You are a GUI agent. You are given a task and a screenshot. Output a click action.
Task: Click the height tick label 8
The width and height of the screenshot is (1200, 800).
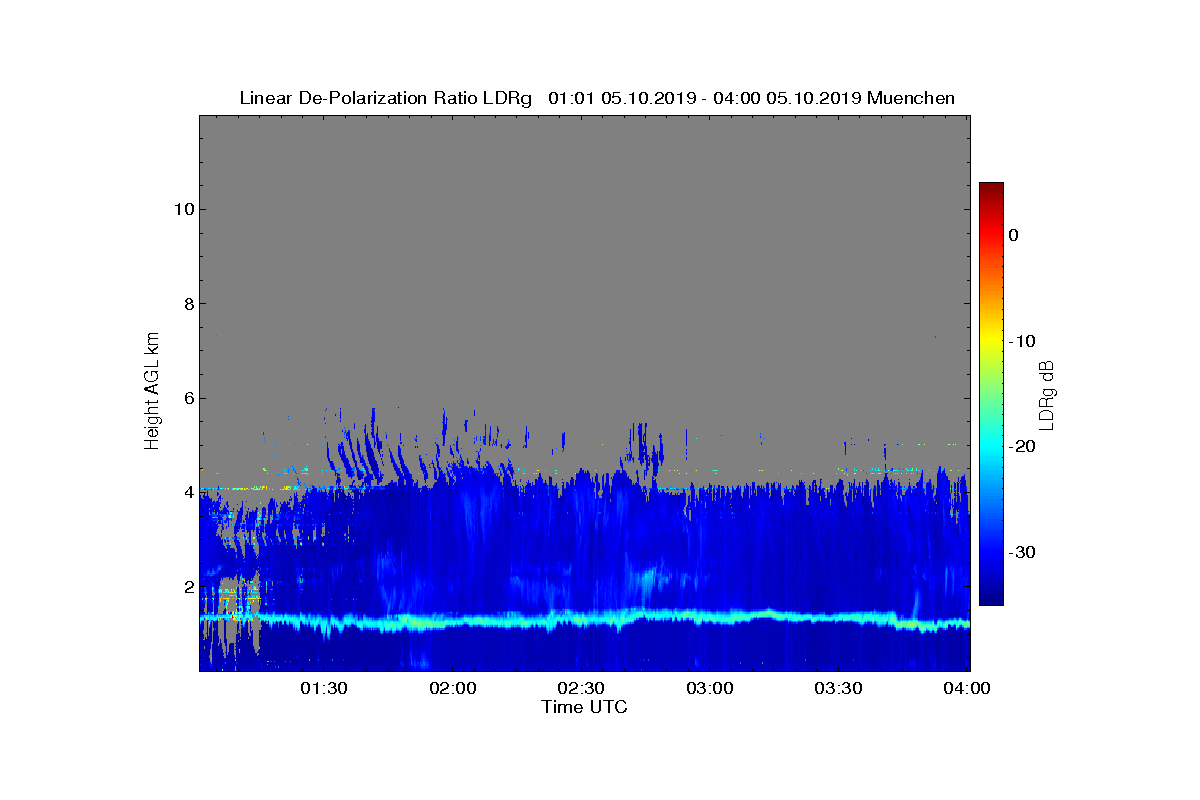(x=187, y=304)
